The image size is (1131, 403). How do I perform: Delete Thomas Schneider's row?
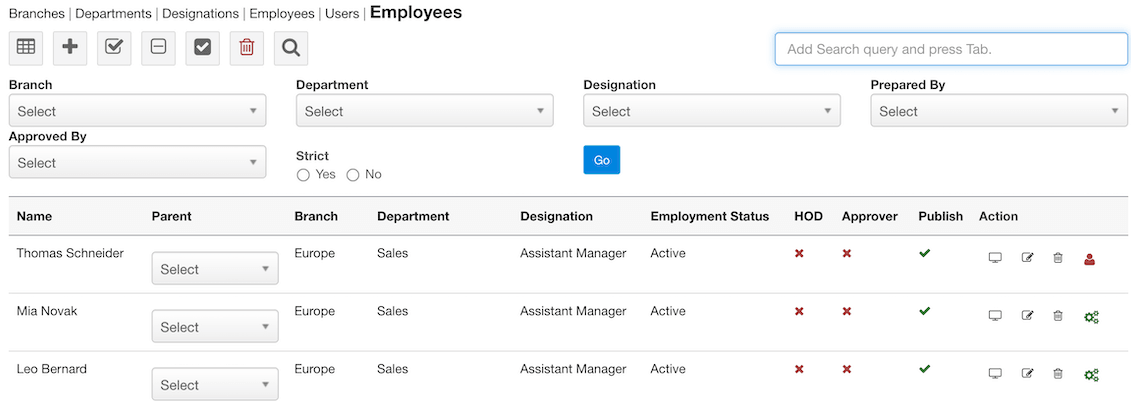click(1057, 257)
